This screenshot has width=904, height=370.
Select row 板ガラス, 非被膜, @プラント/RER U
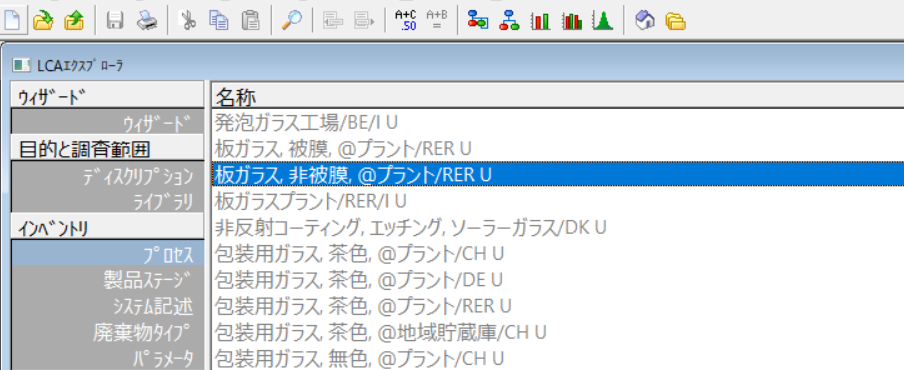point(558,174)
